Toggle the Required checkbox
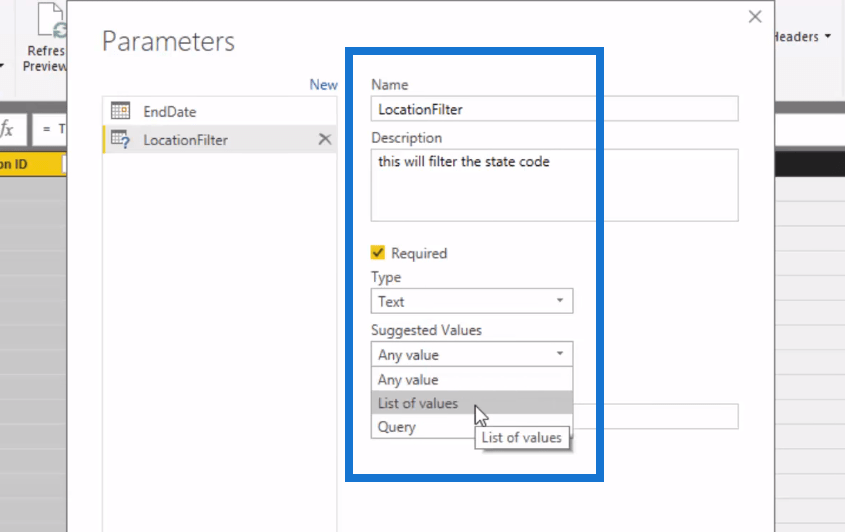 click(378, 252)
